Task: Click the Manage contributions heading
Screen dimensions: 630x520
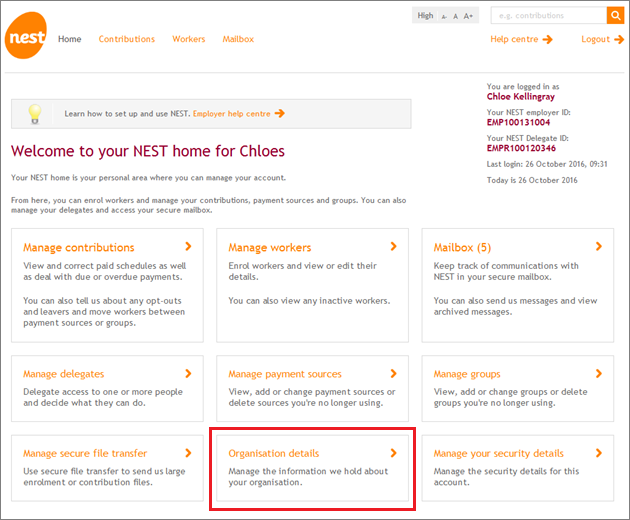Action: point(79,248)
